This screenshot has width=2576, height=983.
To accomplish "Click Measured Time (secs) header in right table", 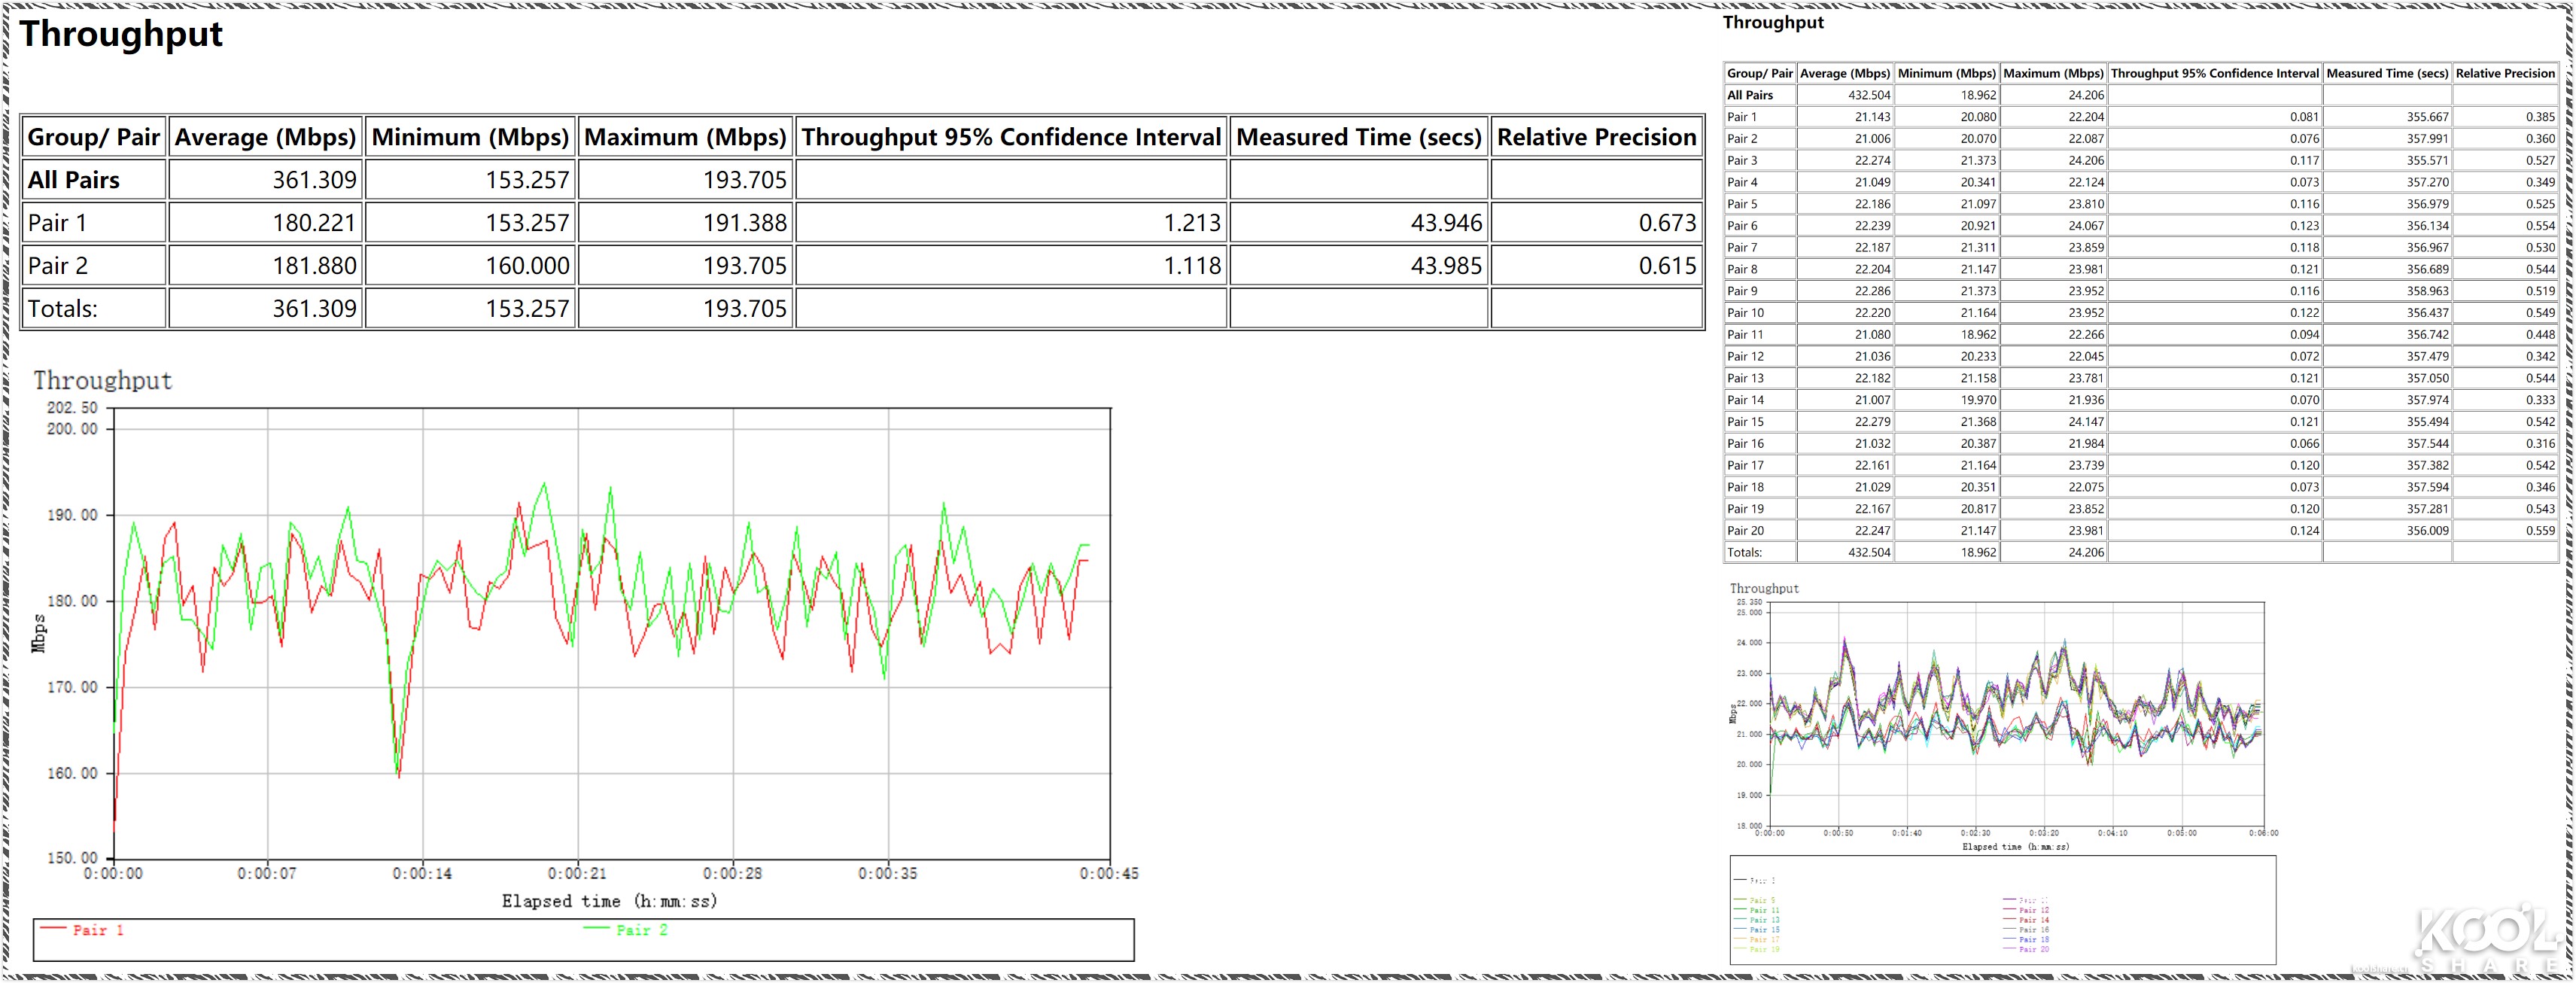I will 2386,74.
